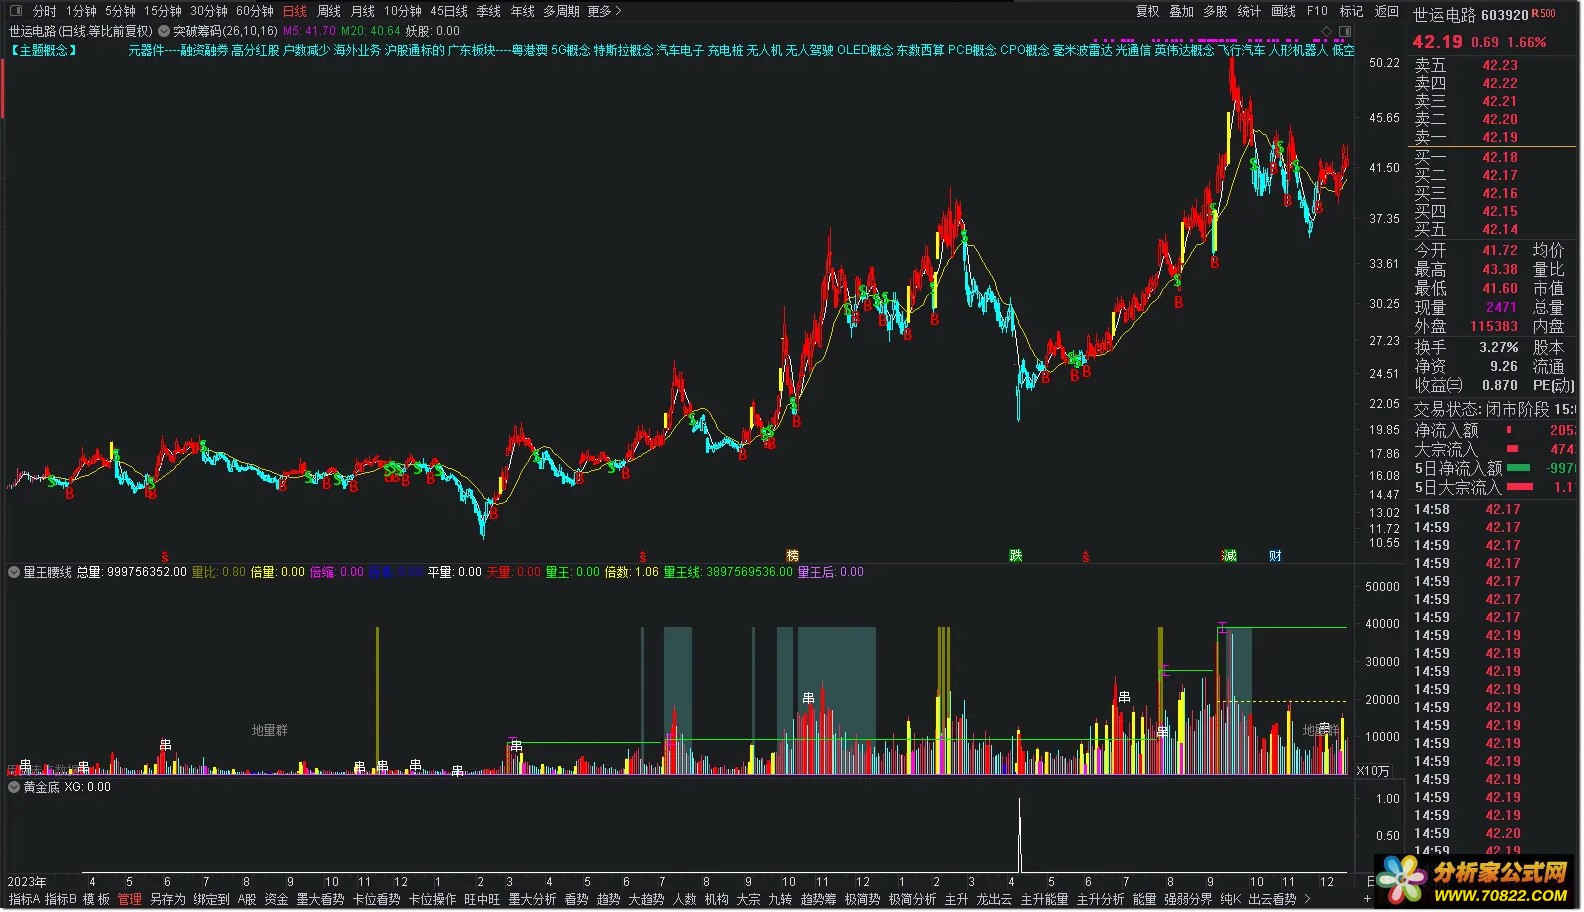Open the 5G概念 theme link

pyautogui.click(x=571, y=50)
